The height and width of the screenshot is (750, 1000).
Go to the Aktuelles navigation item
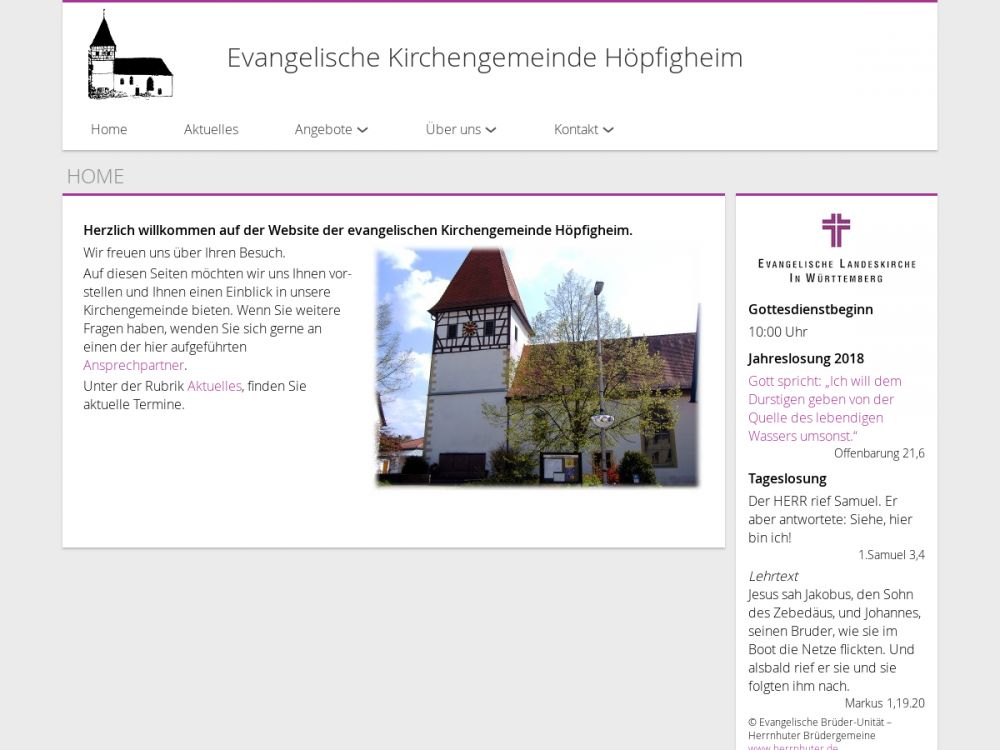pos(211,129)
